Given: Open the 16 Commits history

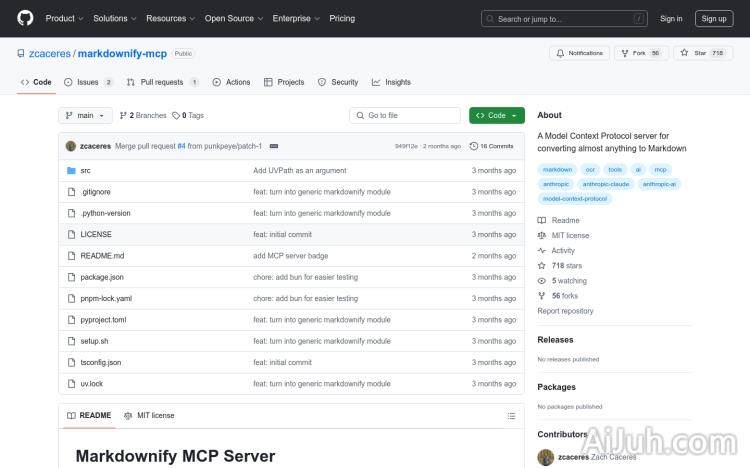Looking at the screenshot, I should pos(492,146).
